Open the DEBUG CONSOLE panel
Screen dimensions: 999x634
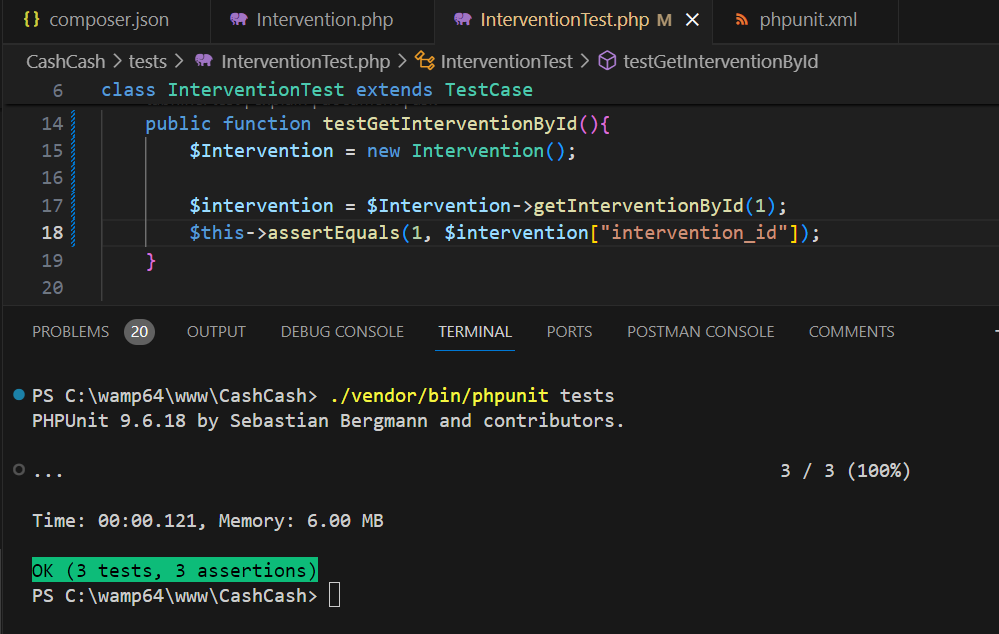[x=342, y=332]
